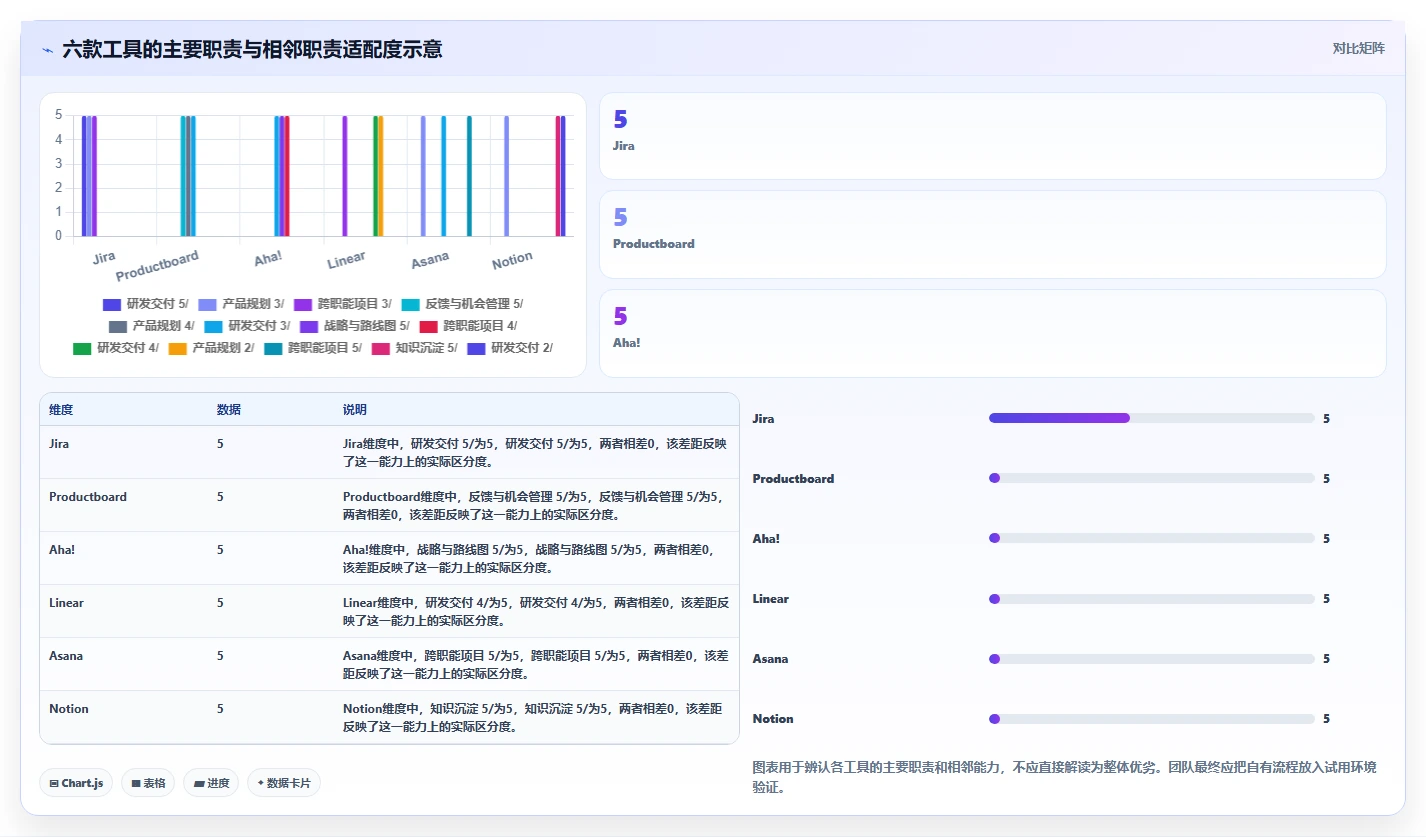Screen dimensions: 1426x837
Task: Hide the 跨职能项目 4/ legend series
Action: click(x=468, y=326)
